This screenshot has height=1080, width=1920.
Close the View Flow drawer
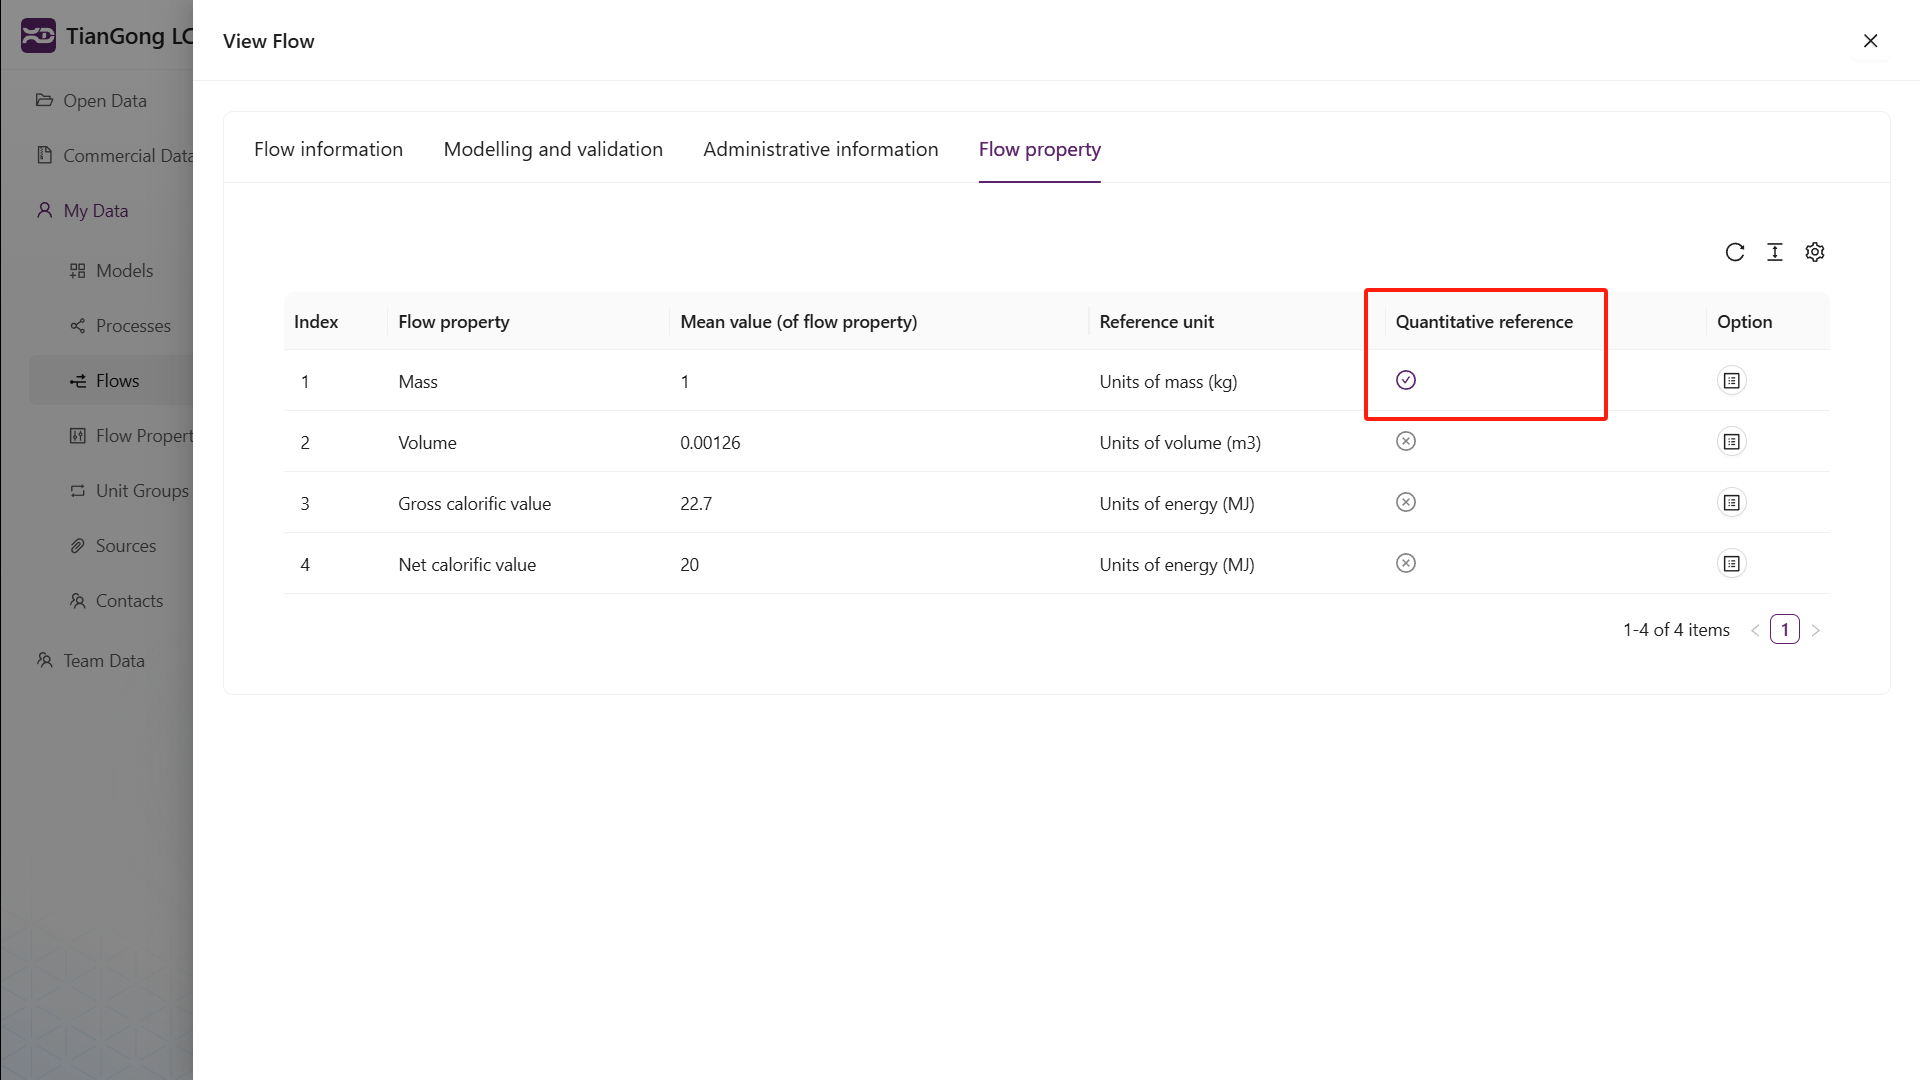(1870, 41)
